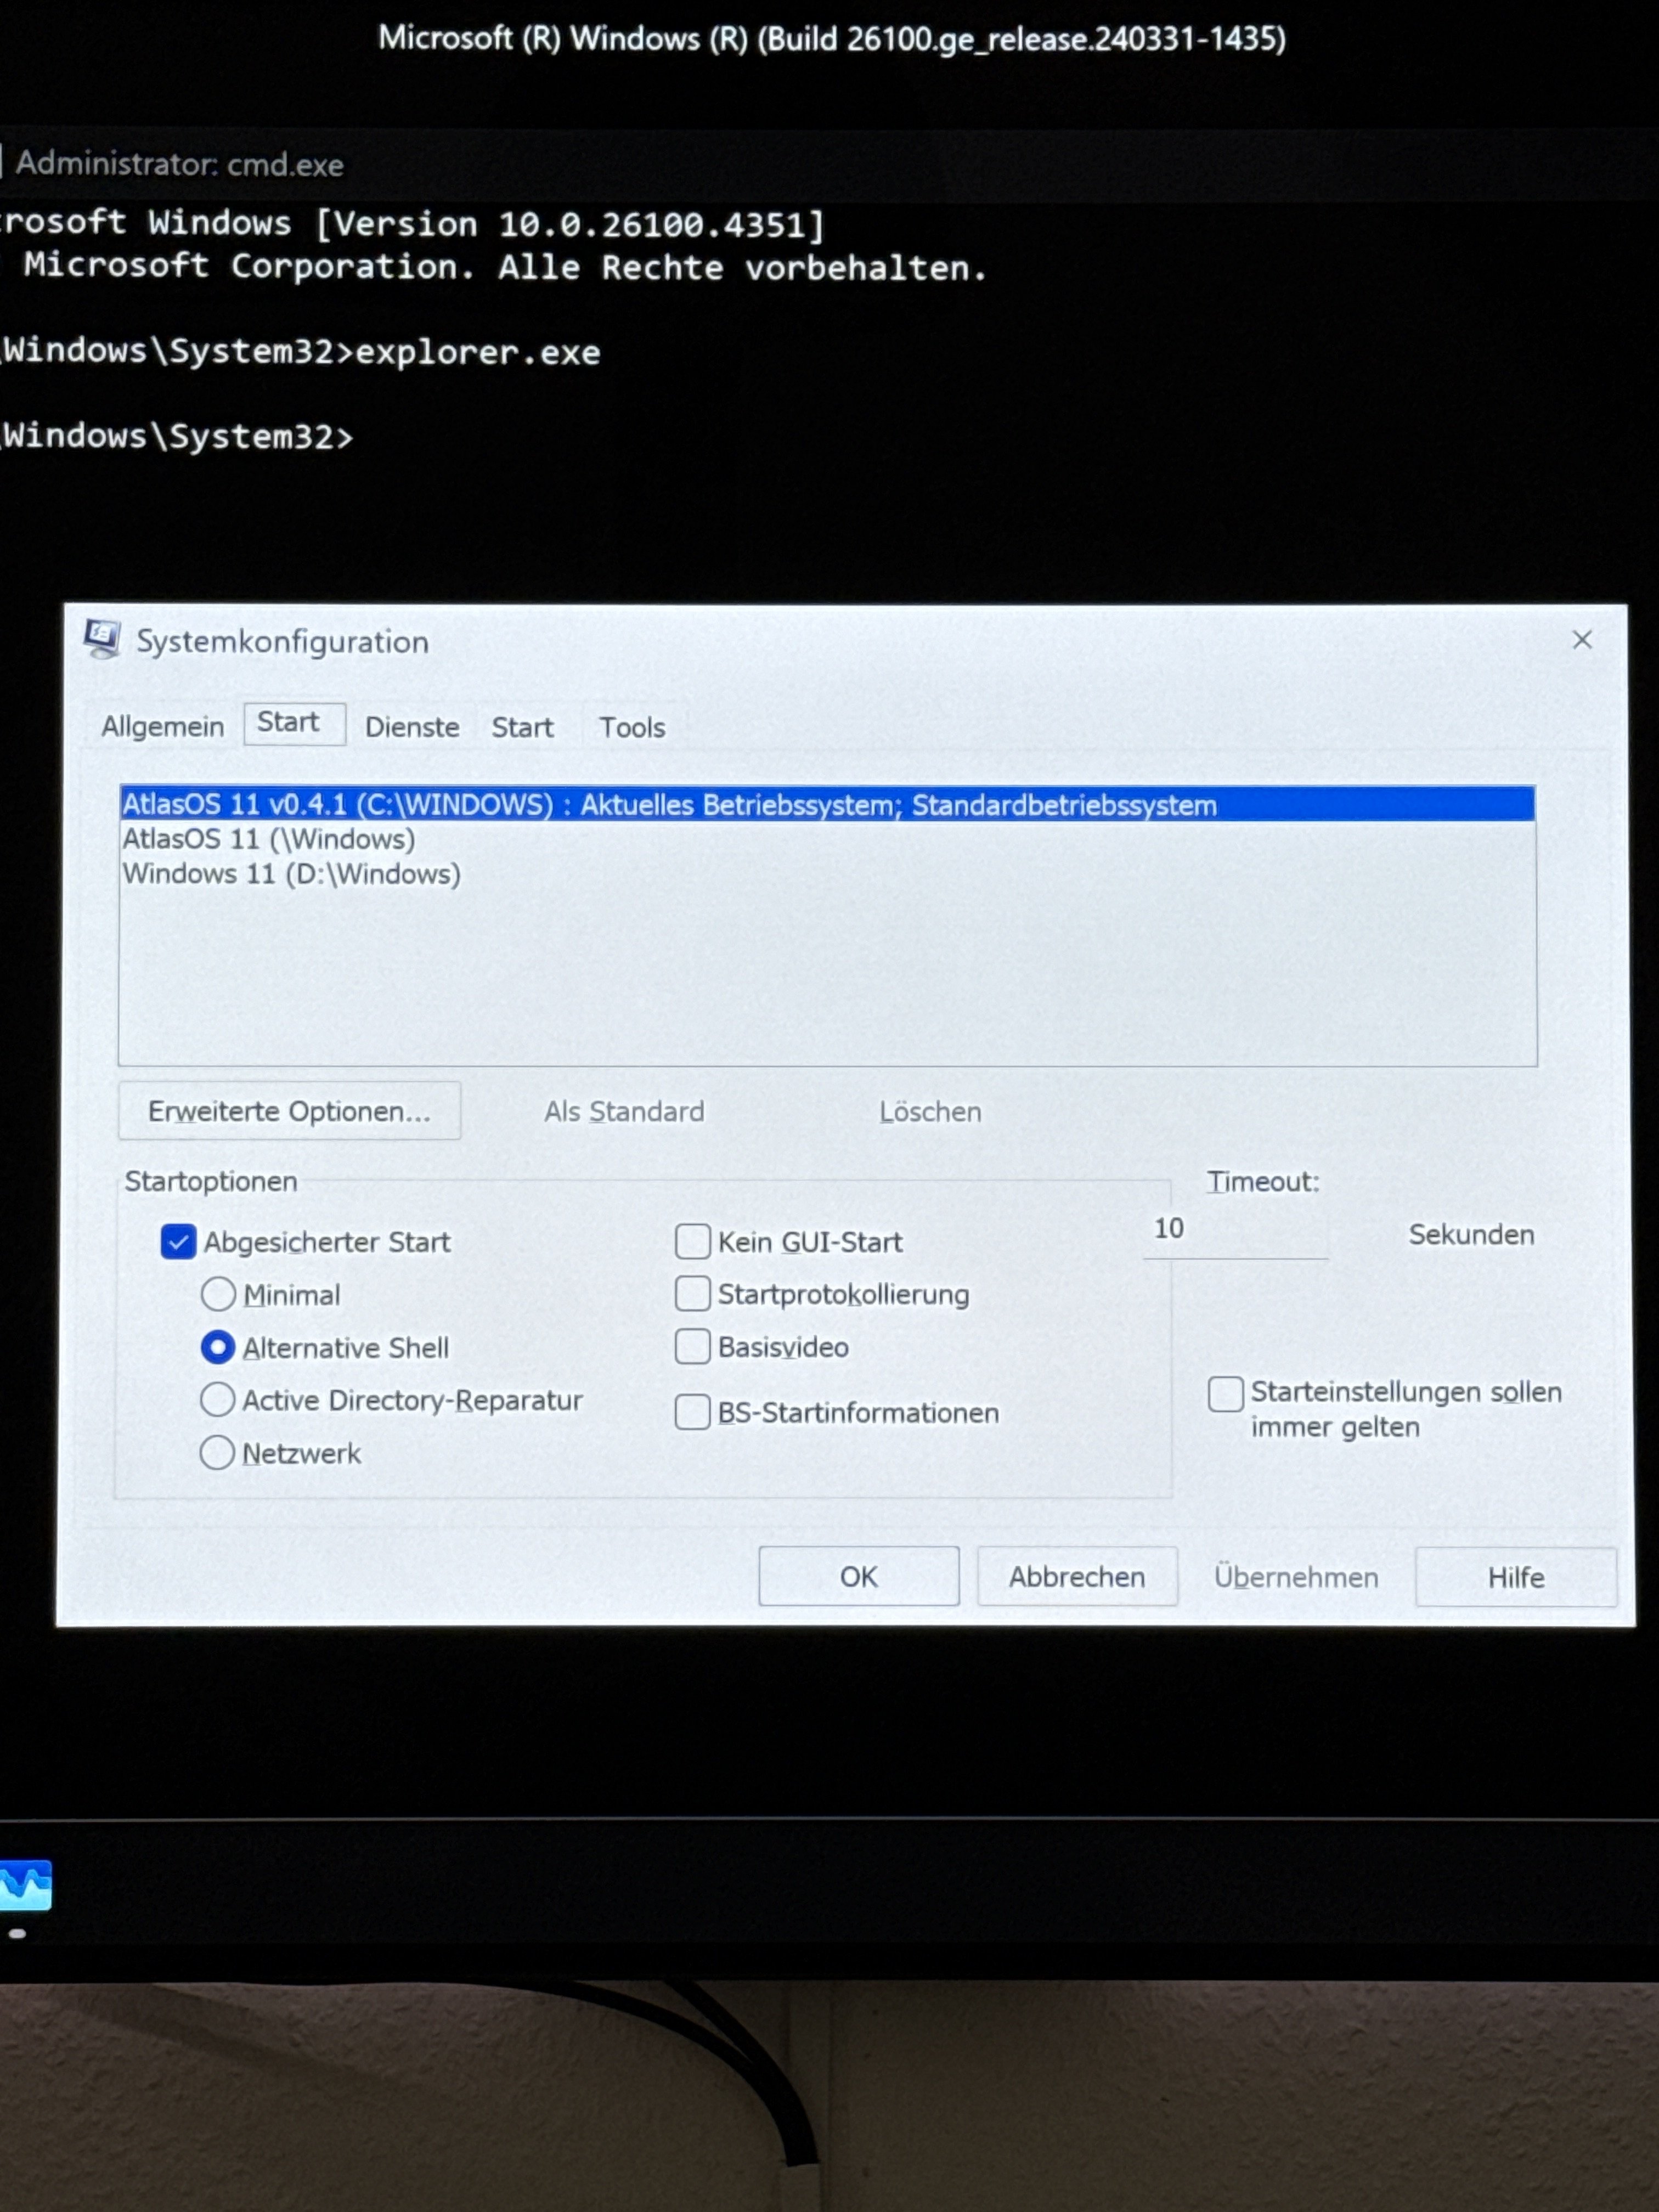Image resolution: width=1659 pixels, height=2212 pixels.
Task: Open the Dienste tab
Action: coord(412,727)
